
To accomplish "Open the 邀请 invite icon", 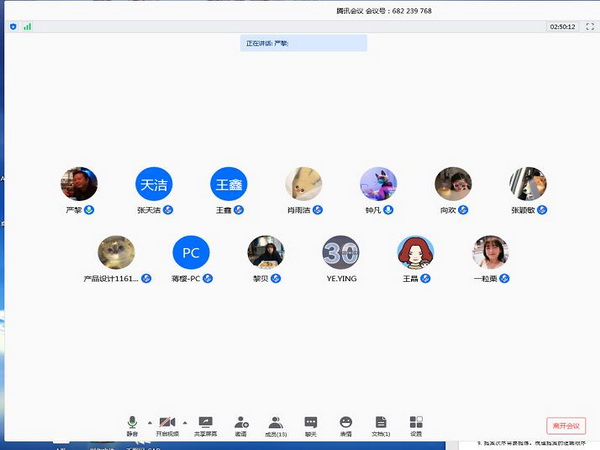I will point(241,425).
